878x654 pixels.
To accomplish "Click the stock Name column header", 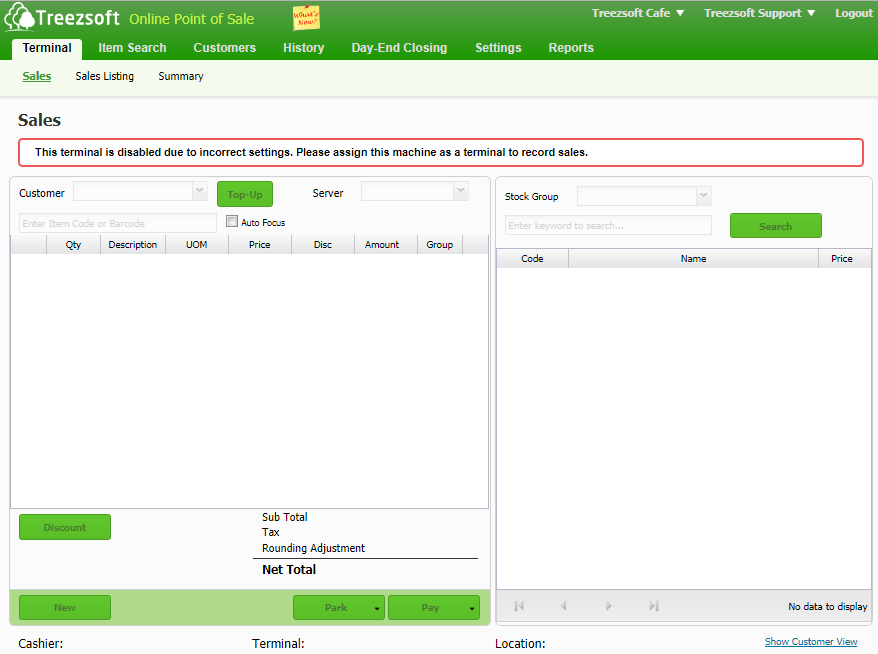I will pos(693,259).
